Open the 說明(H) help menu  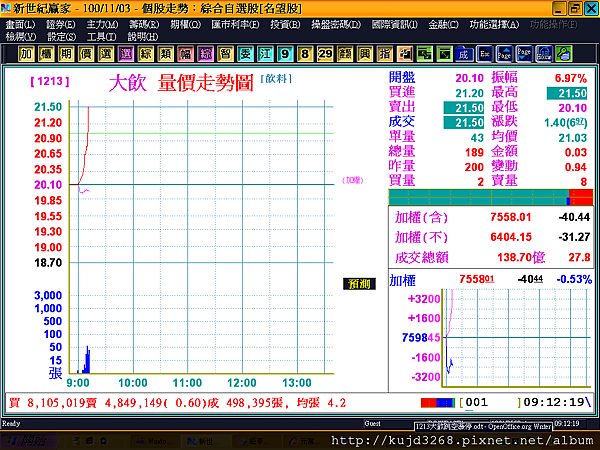(143, 37)
